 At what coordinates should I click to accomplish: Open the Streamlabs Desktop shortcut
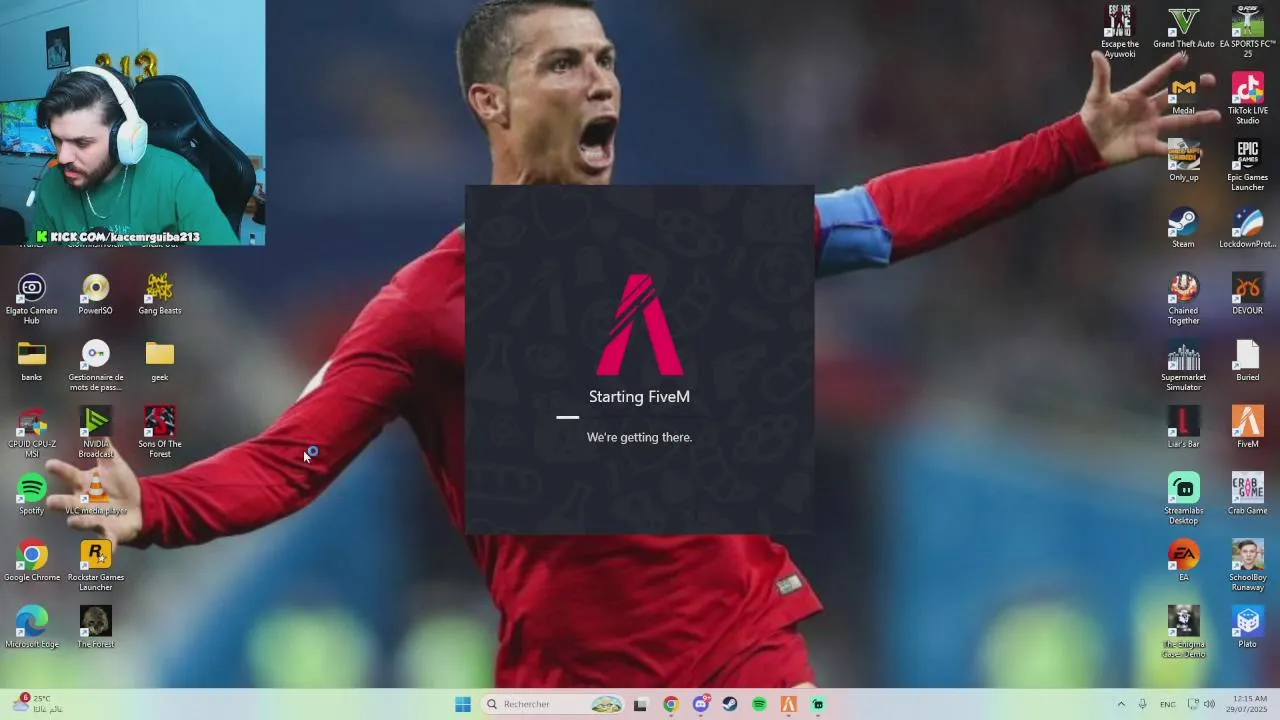coord(1183,498)
